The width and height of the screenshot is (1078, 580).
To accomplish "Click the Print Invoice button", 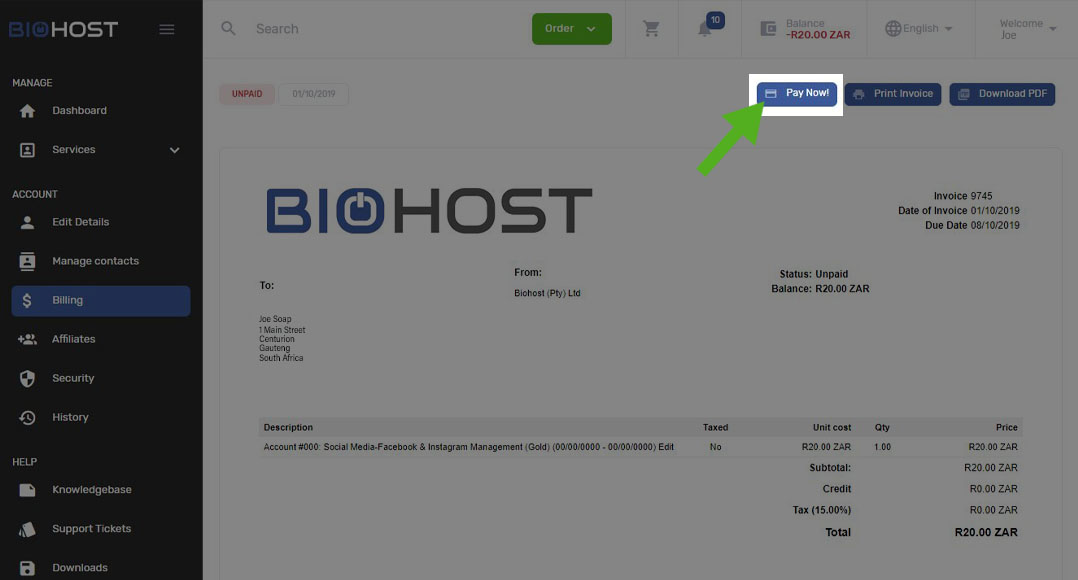I will 893,94.
